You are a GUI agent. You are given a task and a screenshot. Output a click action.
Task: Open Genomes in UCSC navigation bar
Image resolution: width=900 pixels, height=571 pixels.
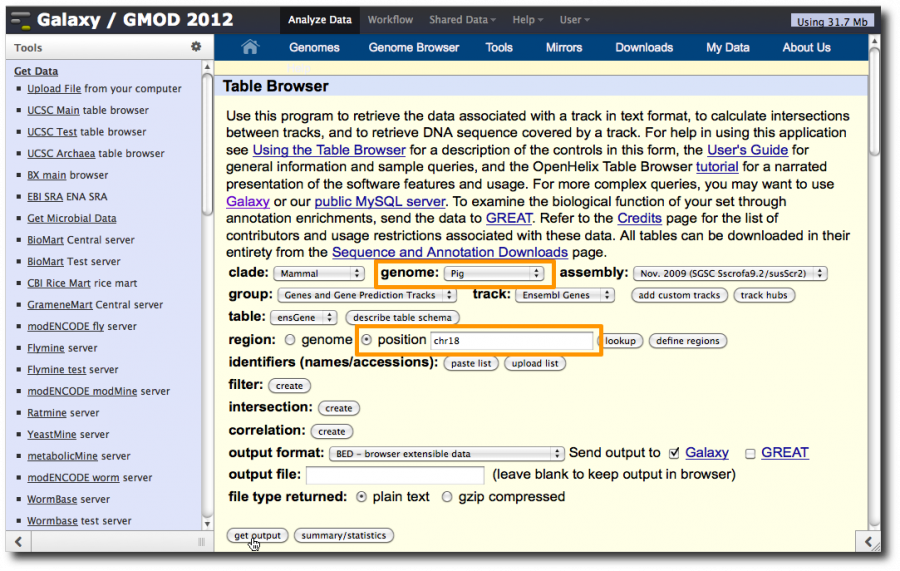(x=314, y=47)
